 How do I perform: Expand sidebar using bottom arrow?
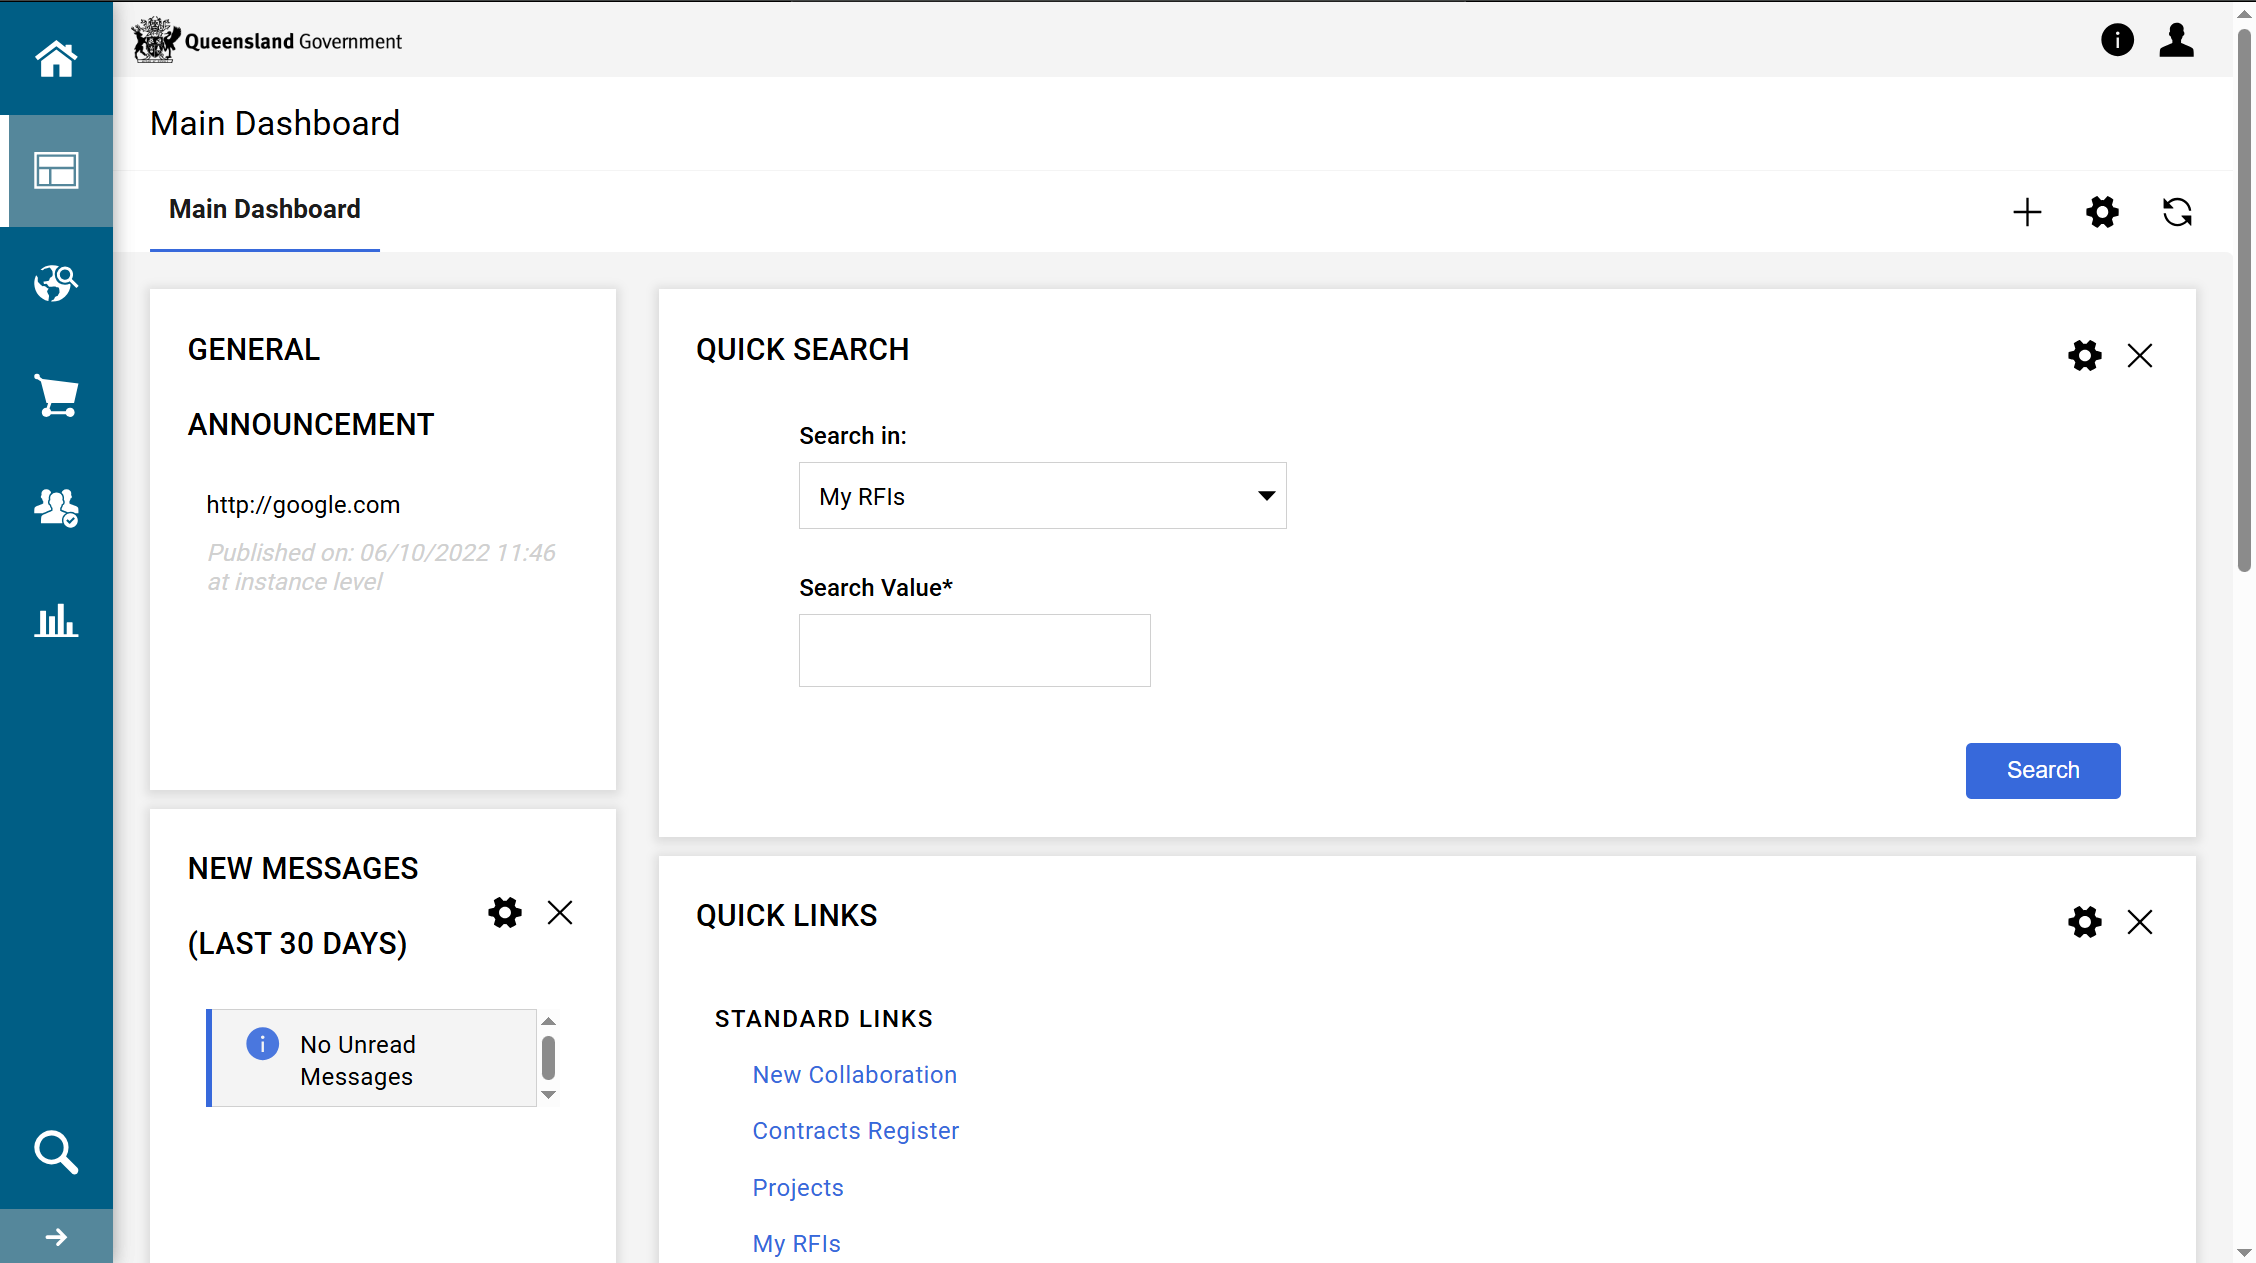(56, 1237)
